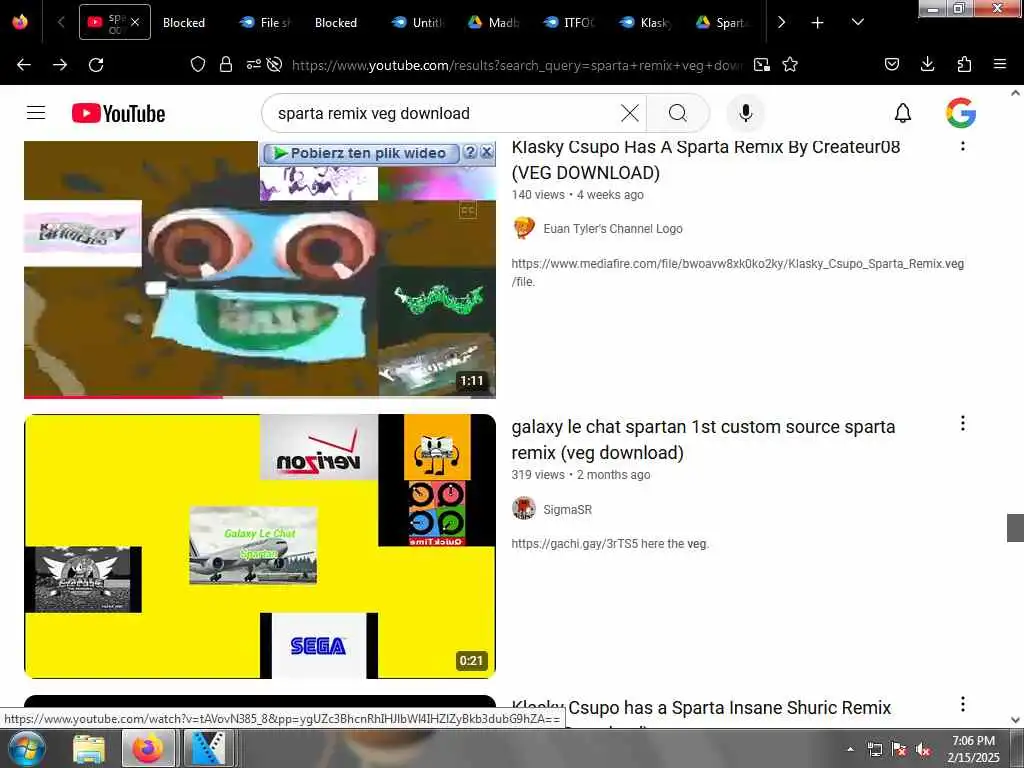Visit the SigmaSR channel

568,509
